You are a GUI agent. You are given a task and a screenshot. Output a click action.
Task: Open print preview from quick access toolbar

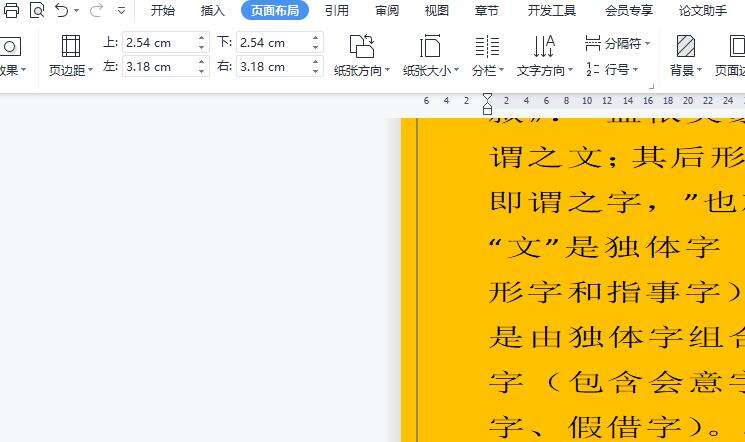point(37,11)
